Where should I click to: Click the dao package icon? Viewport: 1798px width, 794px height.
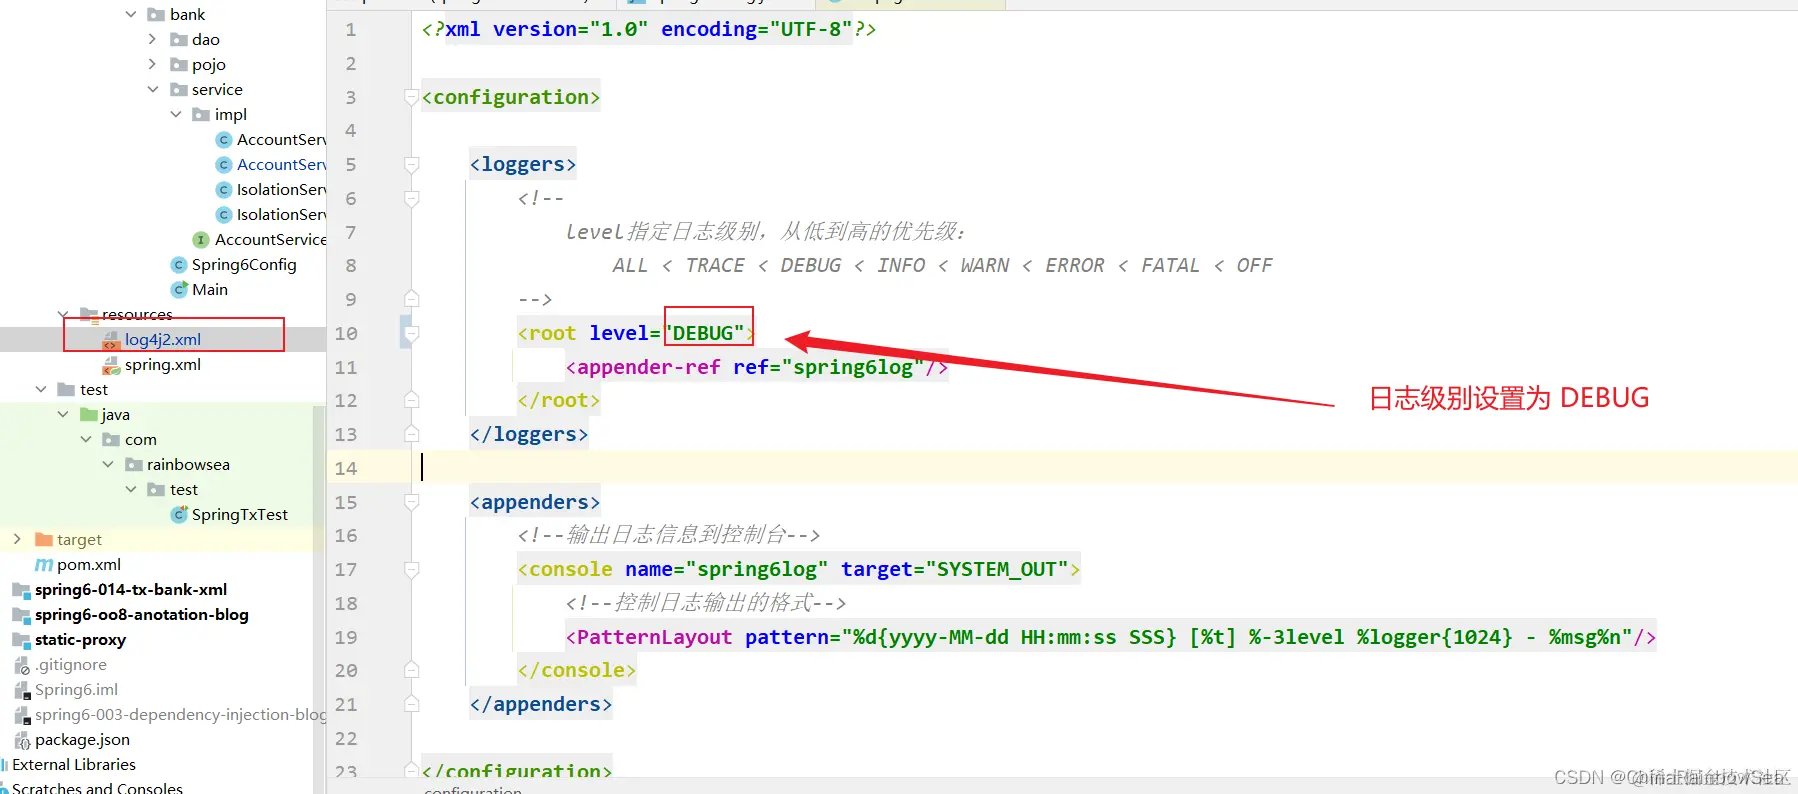point(179,39)
